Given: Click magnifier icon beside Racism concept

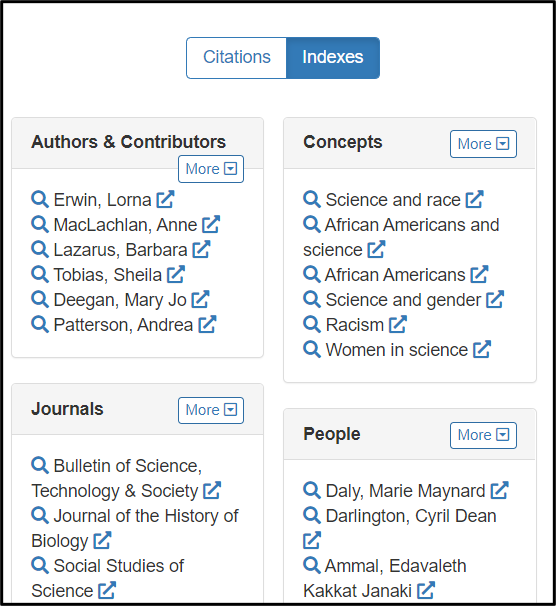Looking at the screenshot, I should click(312, 324).
